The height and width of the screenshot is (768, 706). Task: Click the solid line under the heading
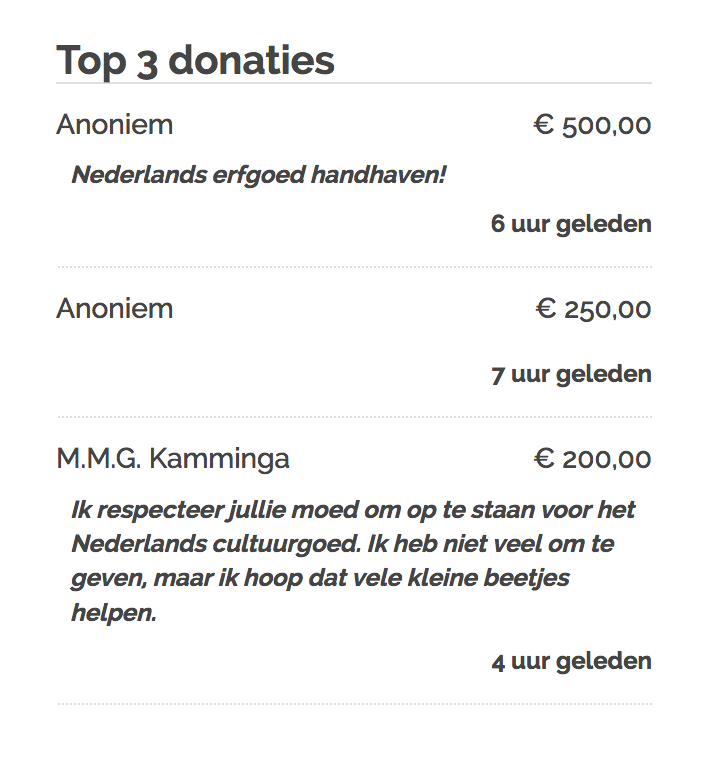pyautogui.click(x=354, y=83)
